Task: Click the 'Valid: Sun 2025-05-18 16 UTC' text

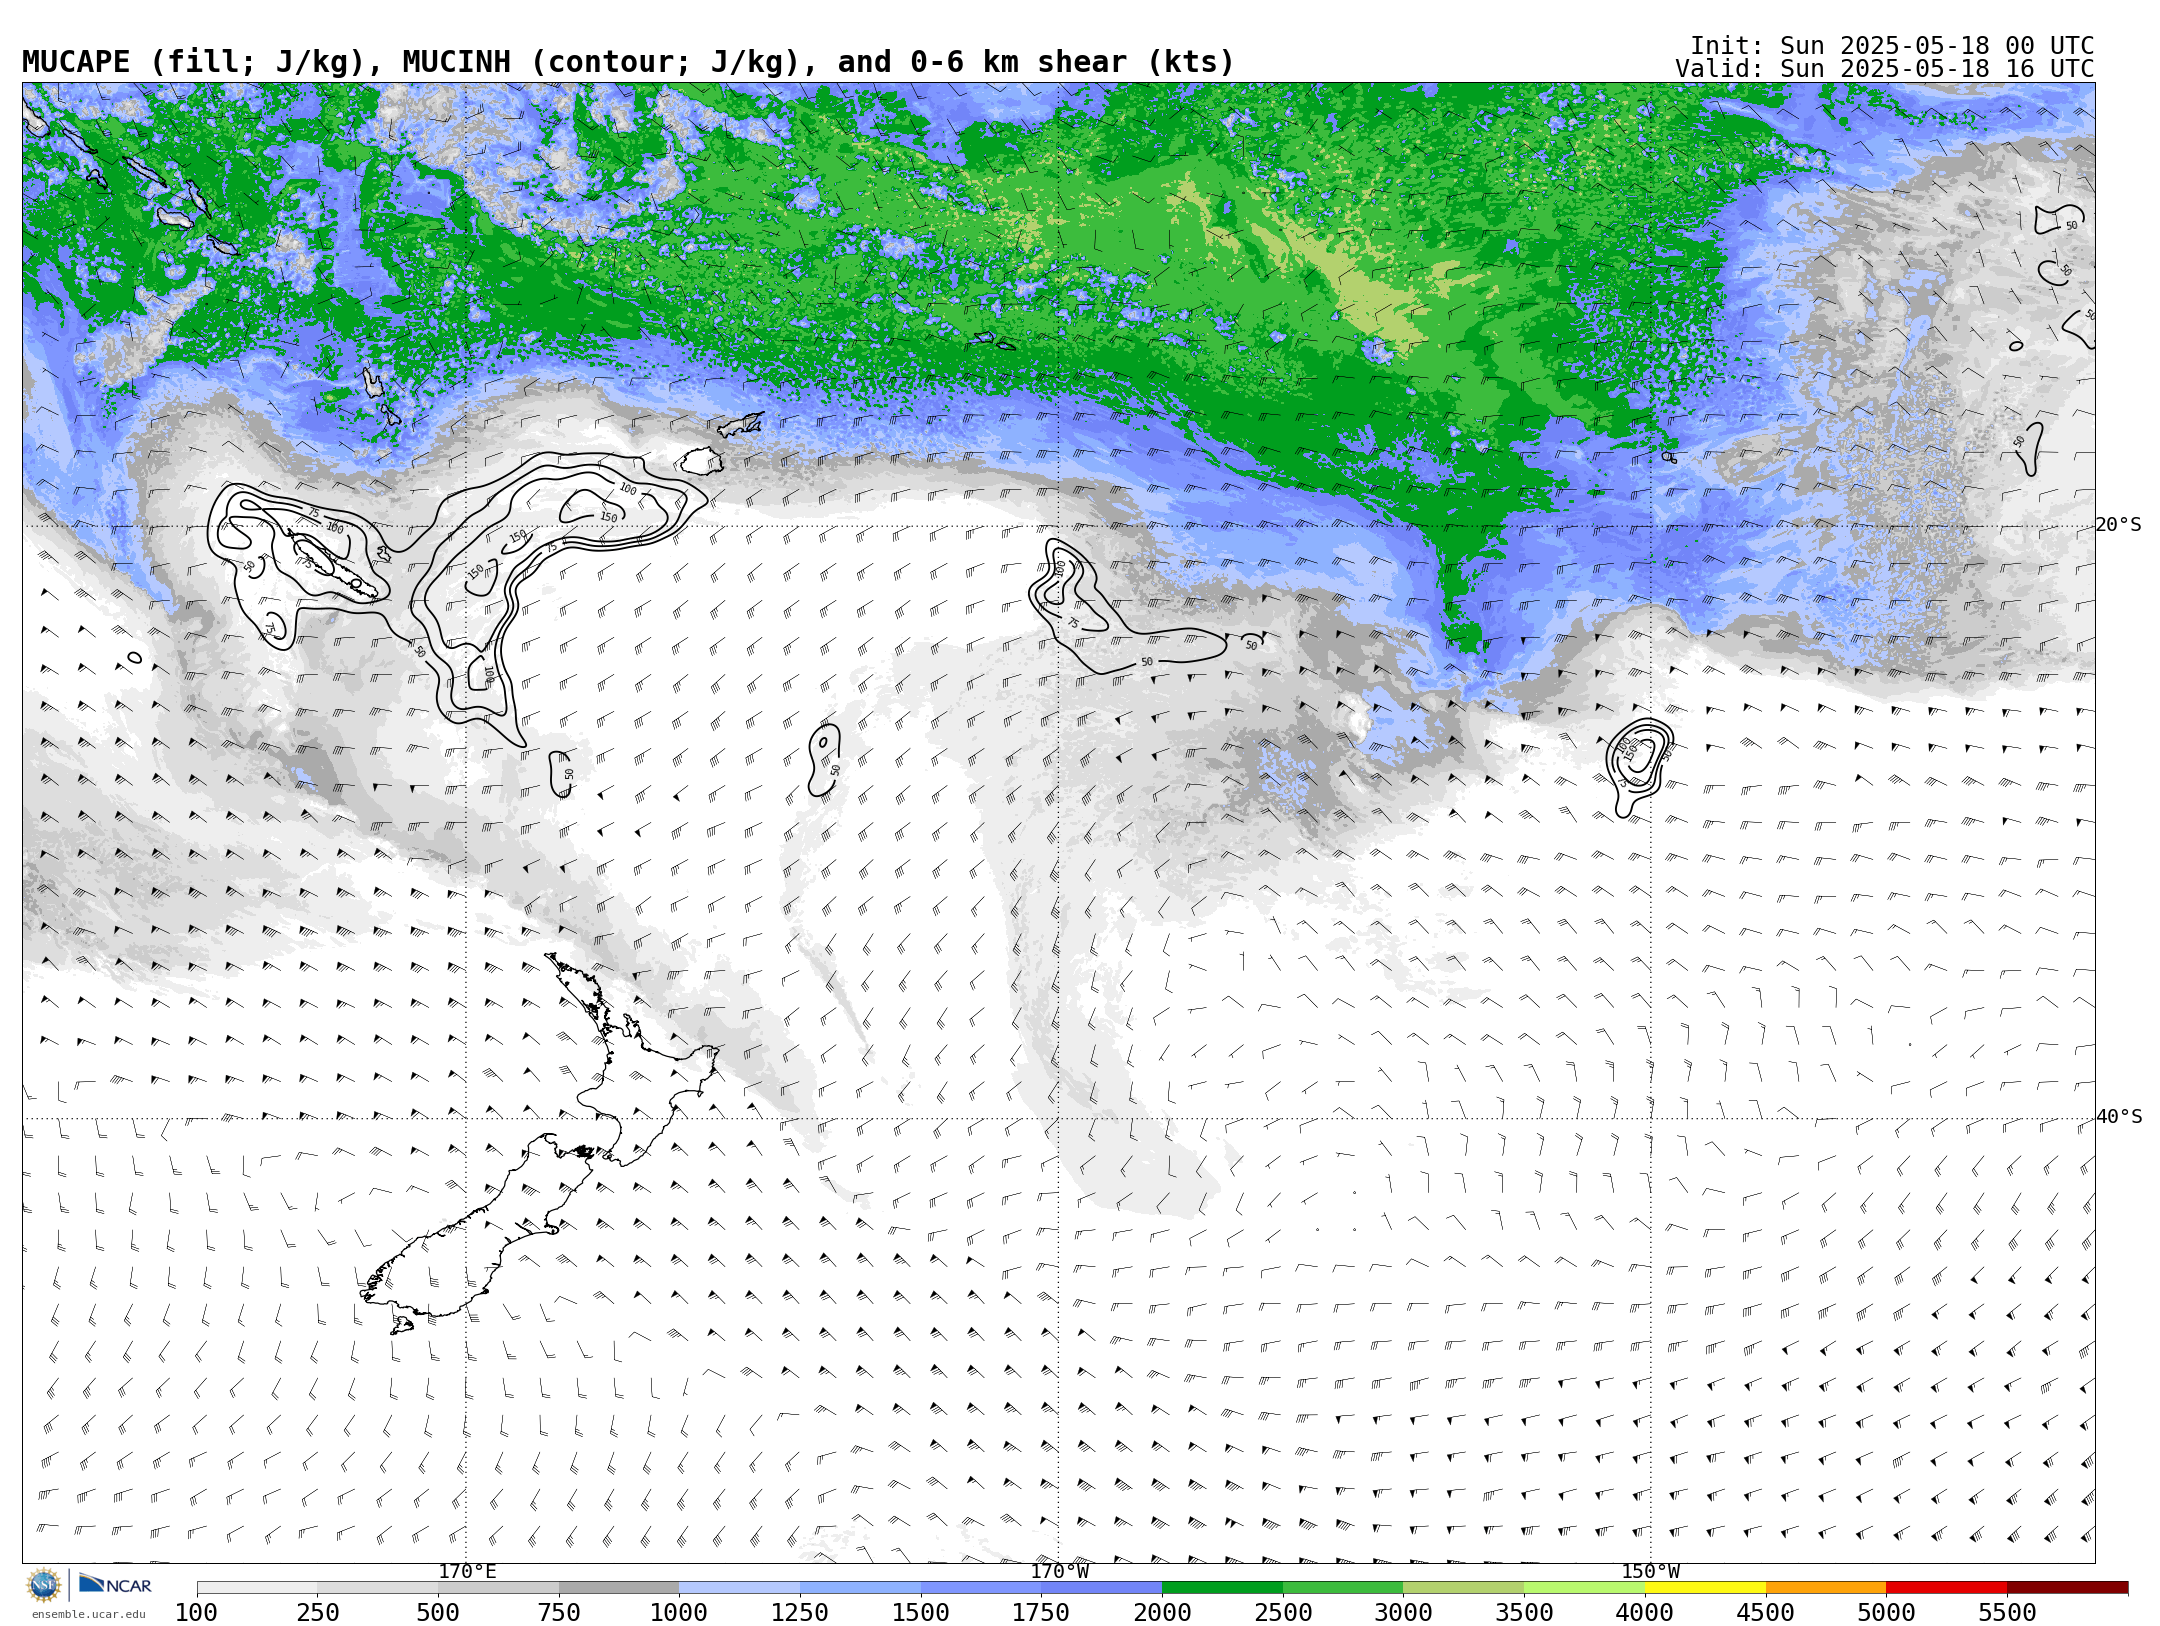Action: (1885, 69)
